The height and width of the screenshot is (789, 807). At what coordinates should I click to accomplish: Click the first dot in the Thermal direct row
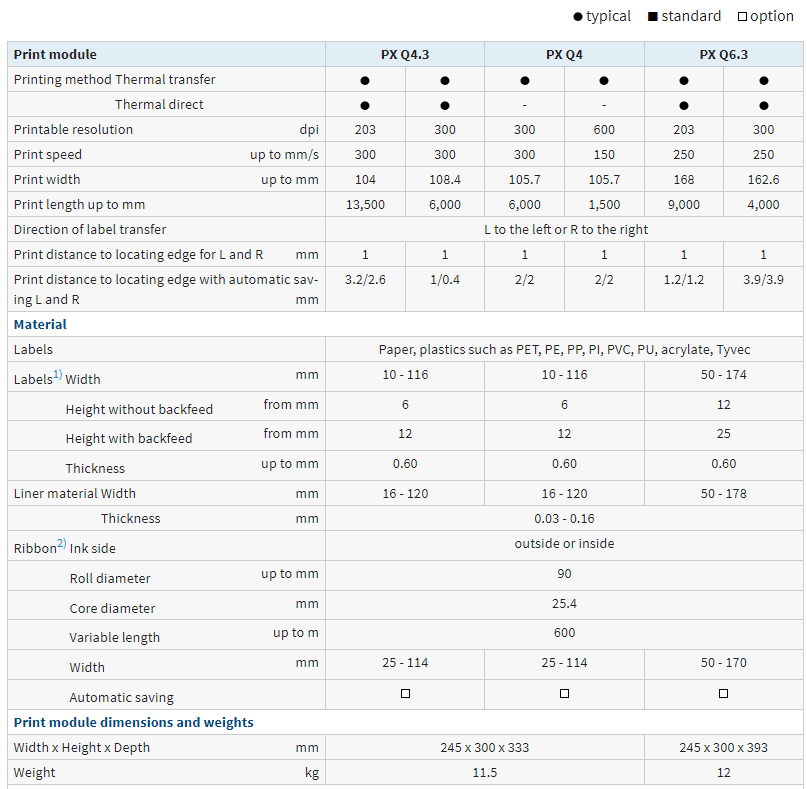coord(365,105)
